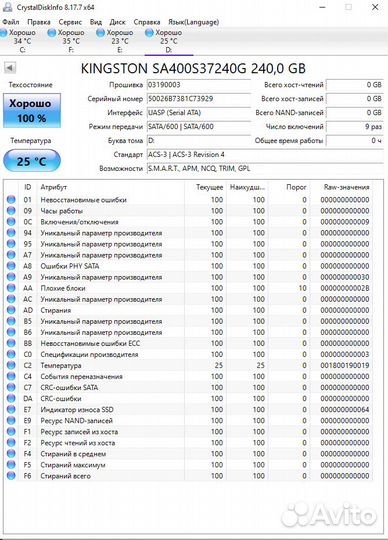This screenshot has height=540, width=388.
Task: Click the Режим передачи field SATA/600
Action: pyautogui.click(x=199, y=127)
